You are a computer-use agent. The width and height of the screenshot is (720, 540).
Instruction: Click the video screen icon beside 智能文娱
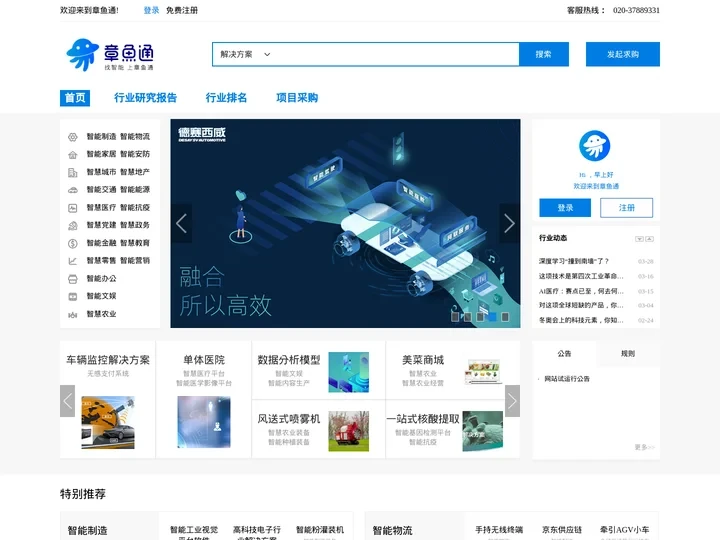(x=73, y=297)
